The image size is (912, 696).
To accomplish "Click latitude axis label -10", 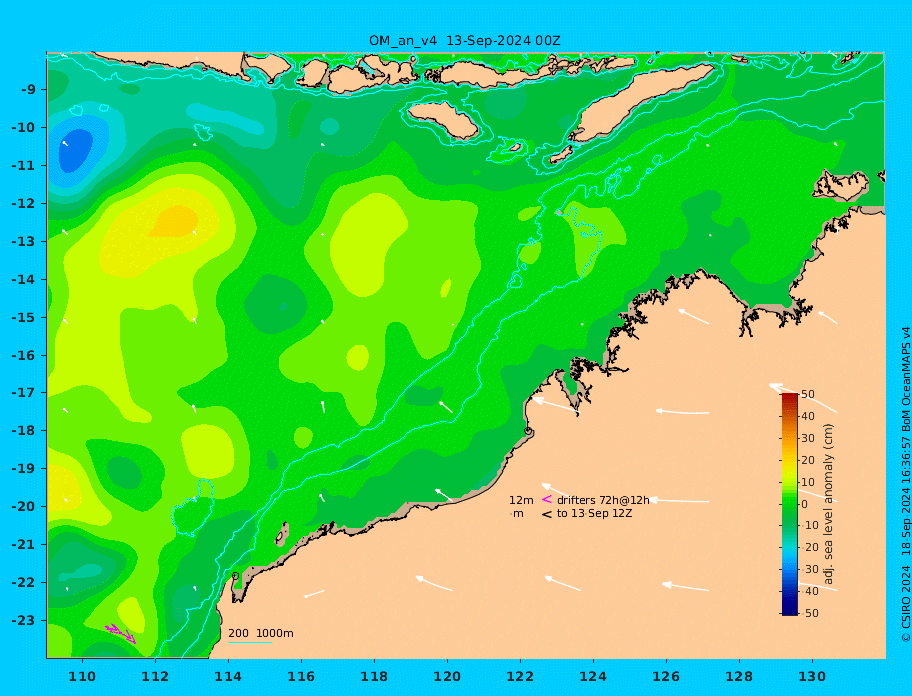I will pyautogui.click(x=23, y=127).
